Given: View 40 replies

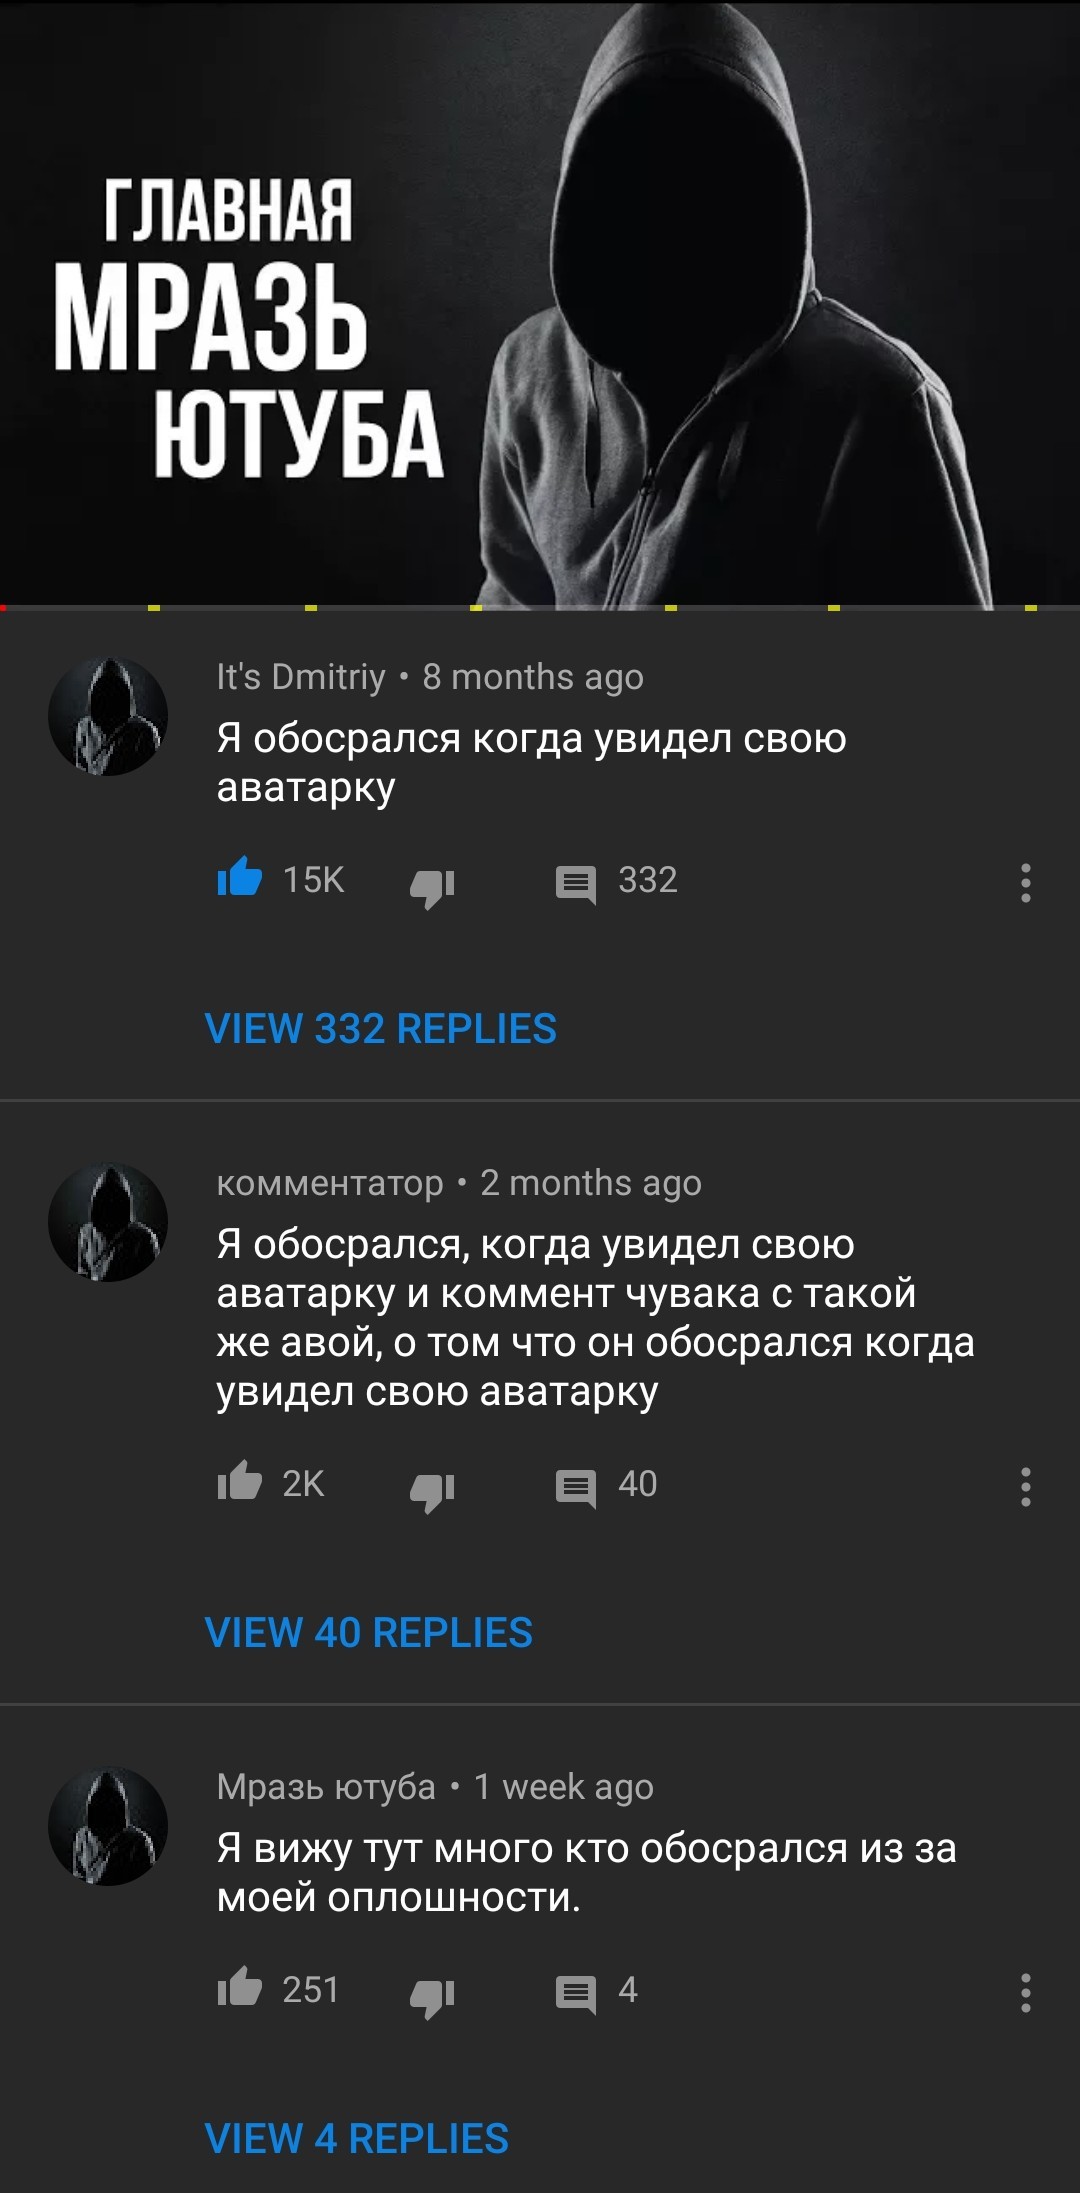Looking at the screenshot, I should tap(368, 1633).
